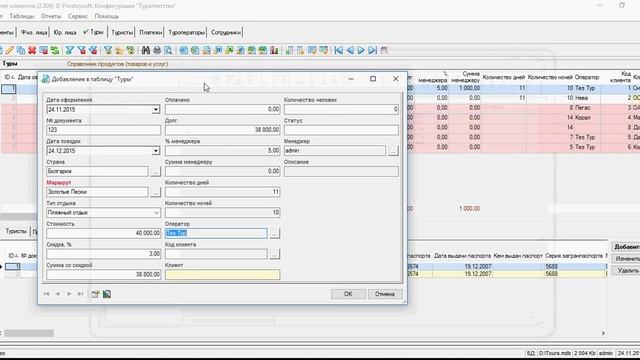Click into the yellow Клиент field
Image resolution: width=640 pixels, height=360 pixels.
[x=222, y=274]
